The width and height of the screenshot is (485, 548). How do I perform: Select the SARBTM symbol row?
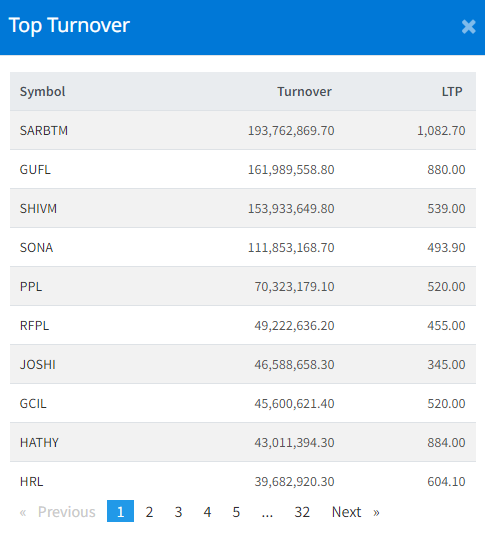[243, 130]
